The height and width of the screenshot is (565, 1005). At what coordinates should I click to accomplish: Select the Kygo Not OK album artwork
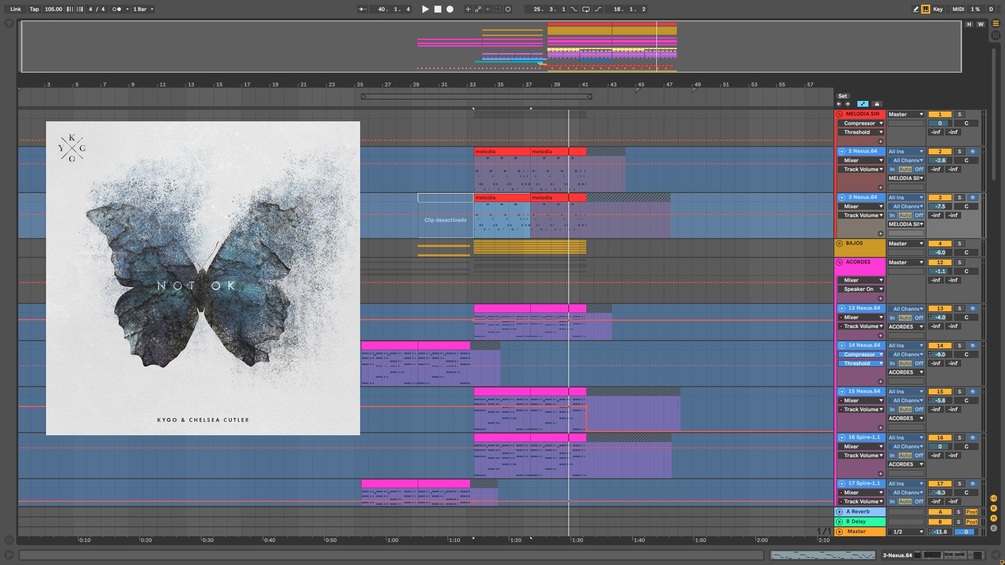coord(203,278)
